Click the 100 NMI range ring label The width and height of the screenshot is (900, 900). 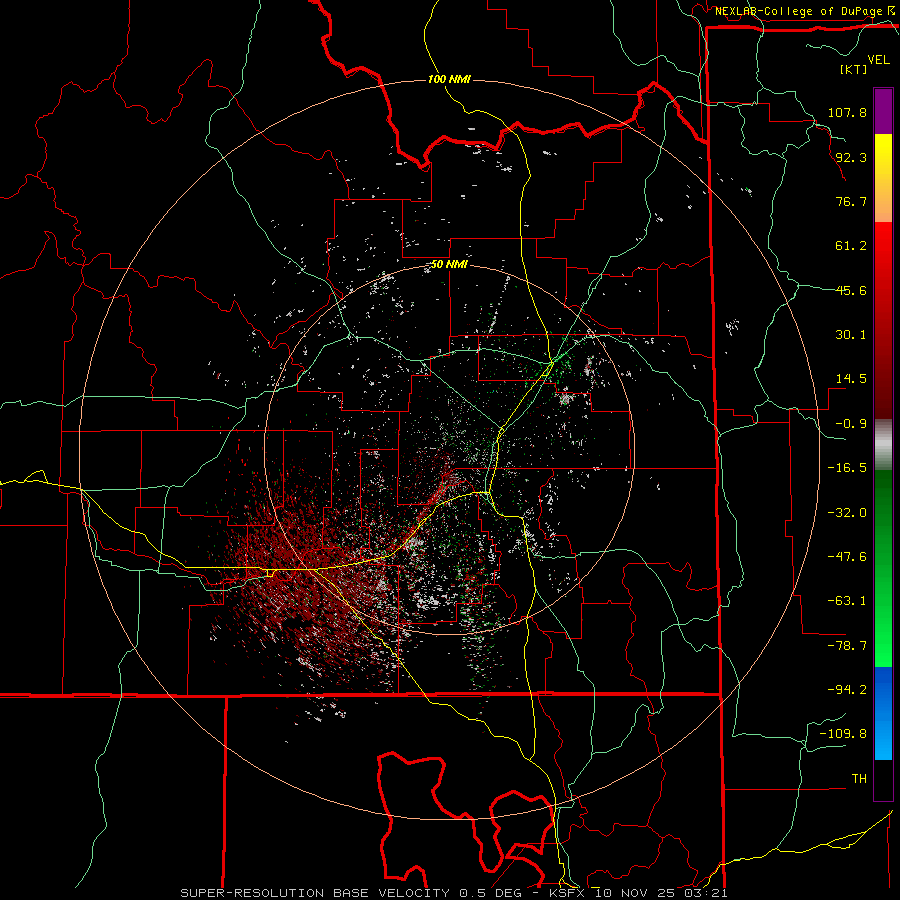point(449,79)
